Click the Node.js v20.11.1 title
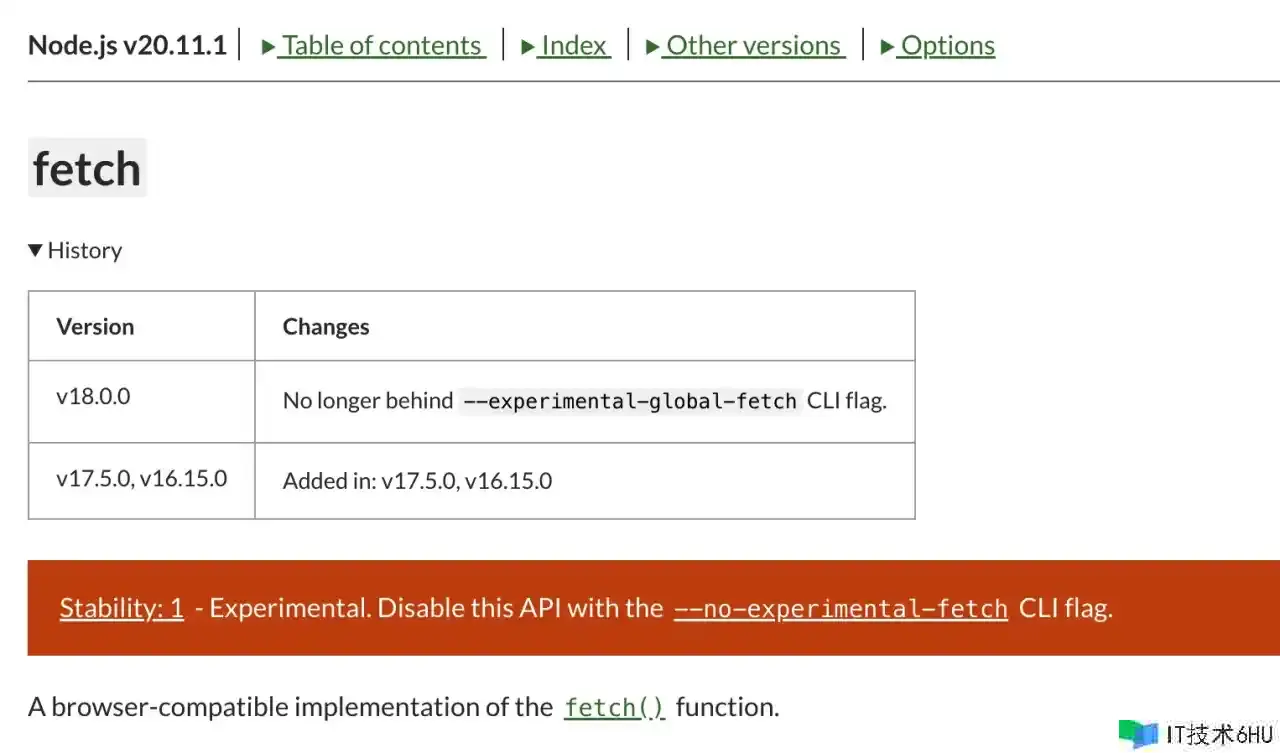The image size is (1280, 753). [x=127, y=46]
